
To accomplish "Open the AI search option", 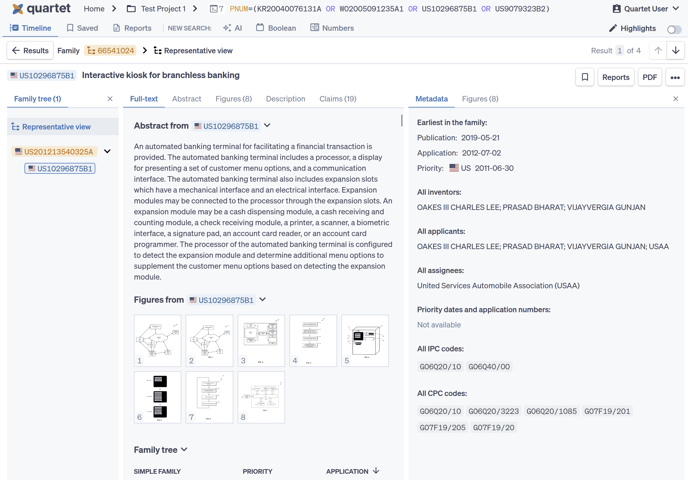I will [x=233, y=28].
